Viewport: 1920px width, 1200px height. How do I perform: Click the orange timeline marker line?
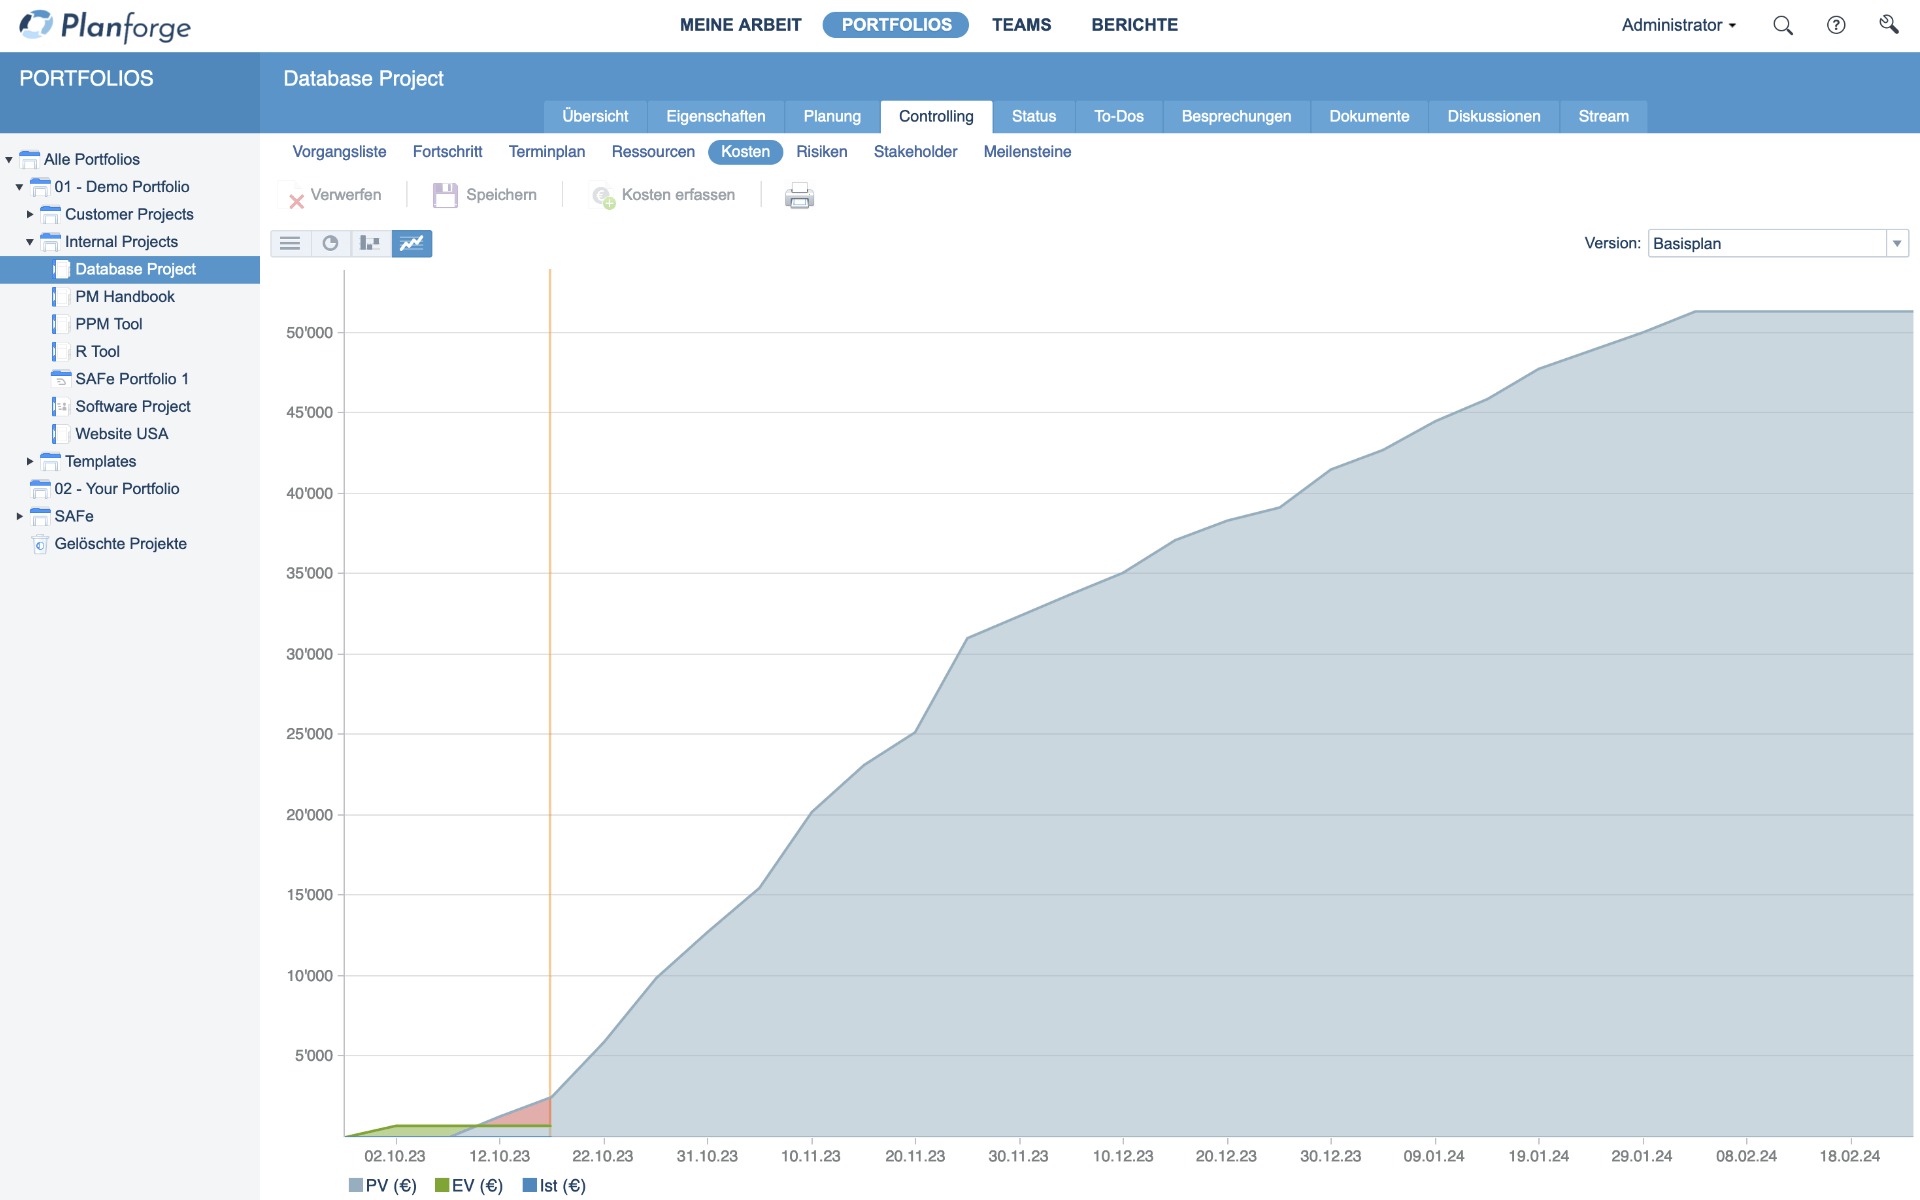click(546, 691)
